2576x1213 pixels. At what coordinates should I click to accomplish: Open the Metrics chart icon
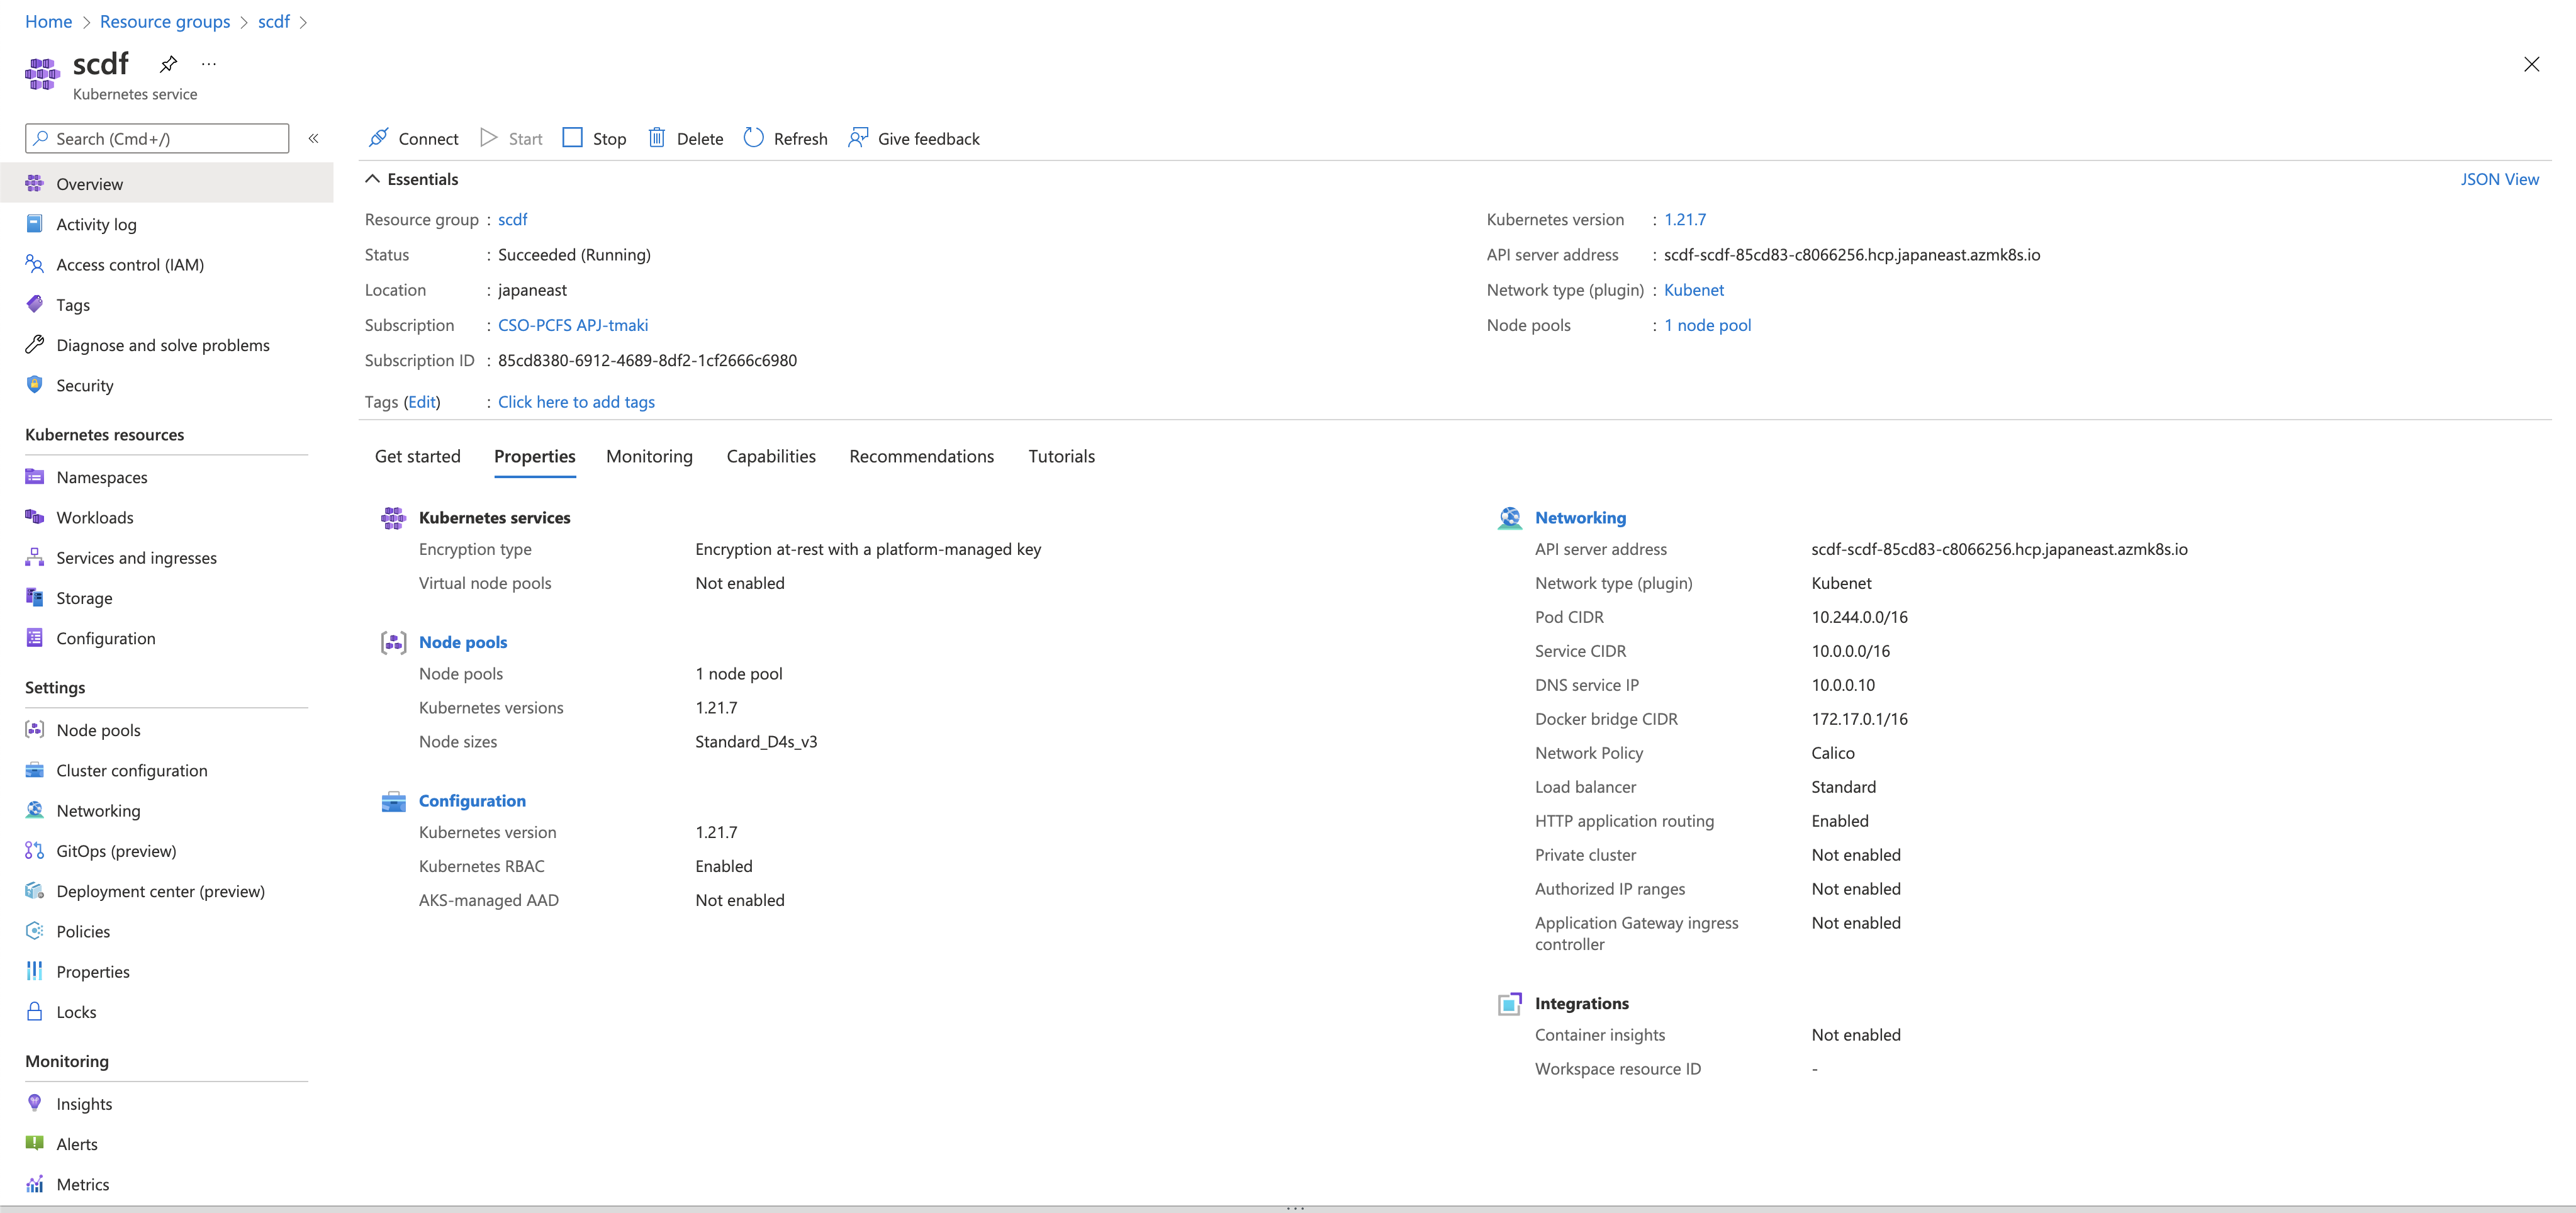coord(34,1184)
